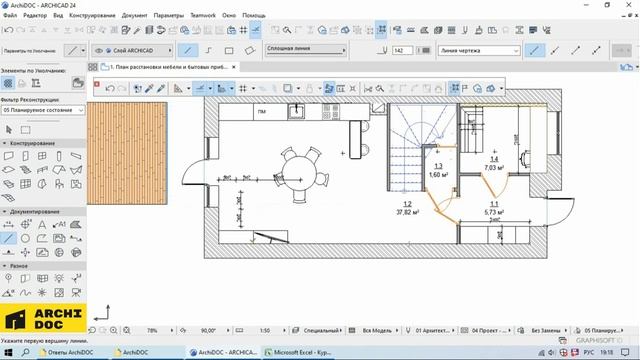Image resolution: width=640 pixels, height=360 pixels.
Task: Select the Object (chair) tool
Action: point(59,184)
